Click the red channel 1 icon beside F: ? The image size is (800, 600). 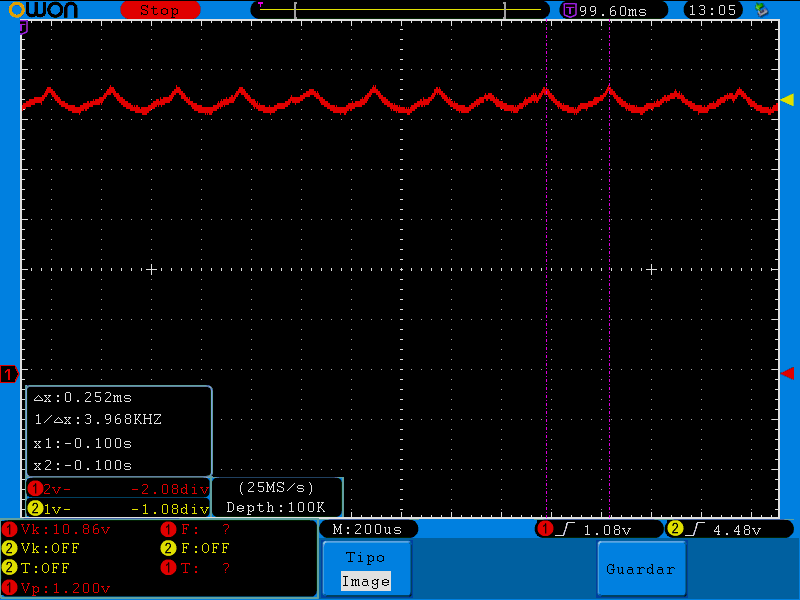(x=168, y=529)
